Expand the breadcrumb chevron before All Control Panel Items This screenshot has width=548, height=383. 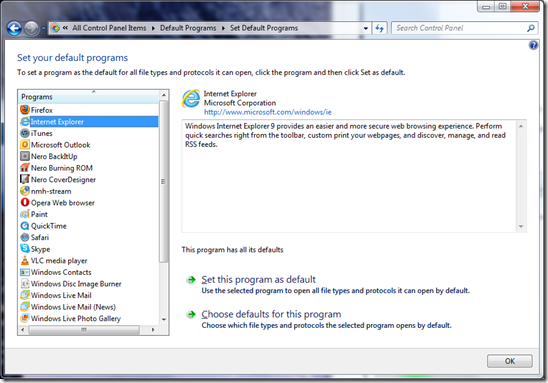(x=65, y=28)
